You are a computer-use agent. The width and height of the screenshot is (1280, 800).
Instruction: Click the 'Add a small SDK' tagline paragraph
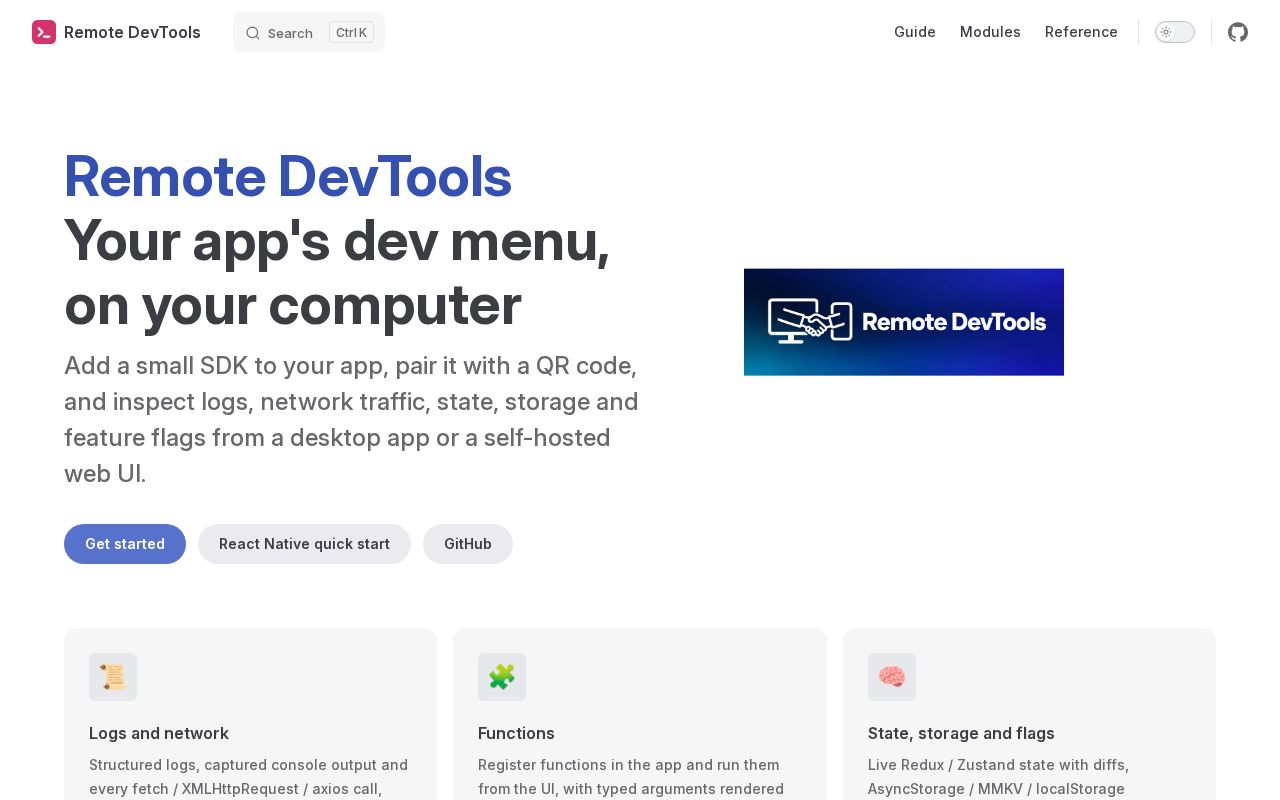pyautogui.click(x=351, y=419)
